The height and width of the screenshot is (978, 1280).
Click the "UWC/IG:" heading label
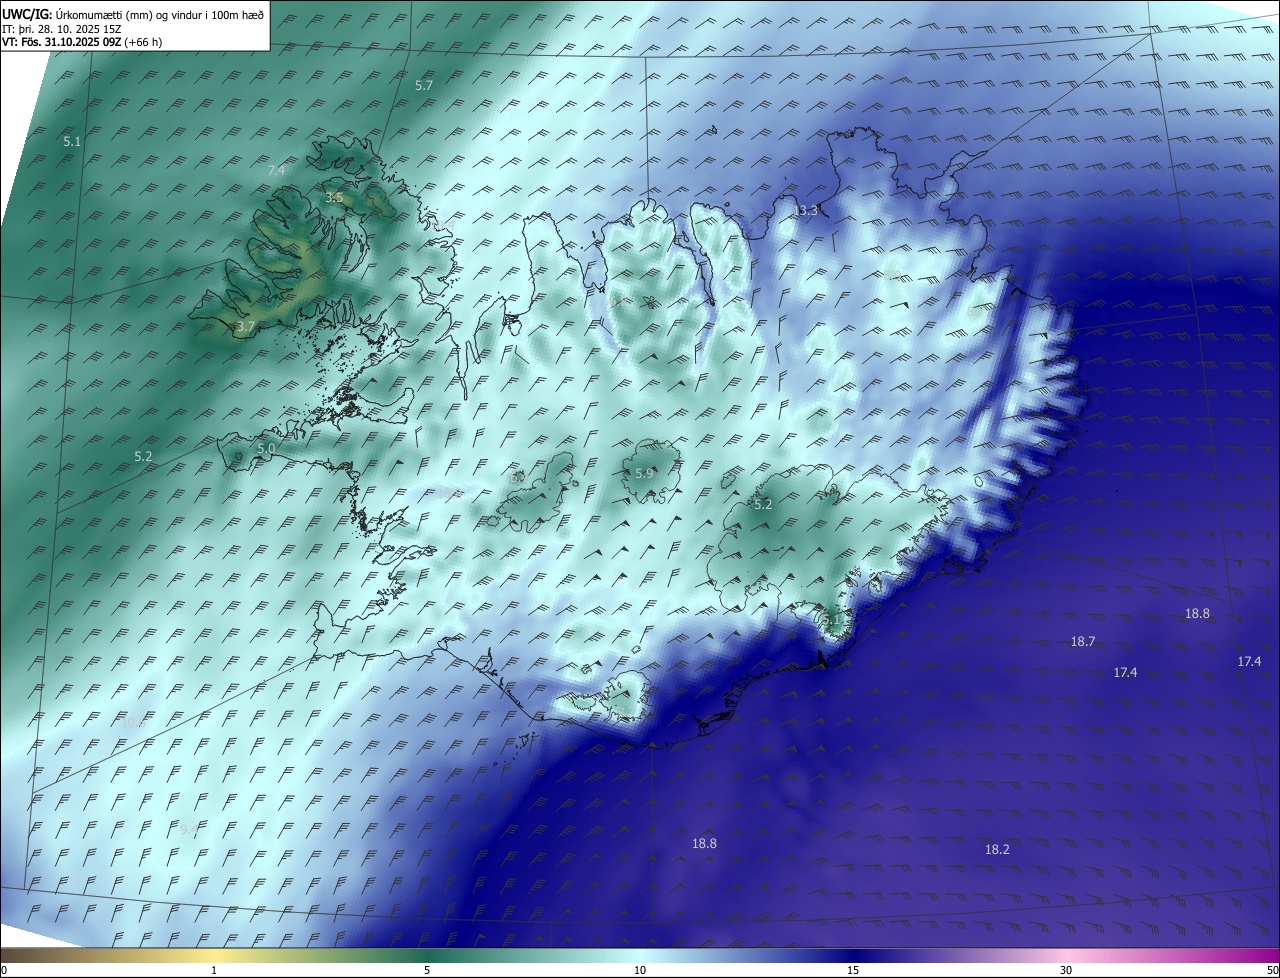27,15
